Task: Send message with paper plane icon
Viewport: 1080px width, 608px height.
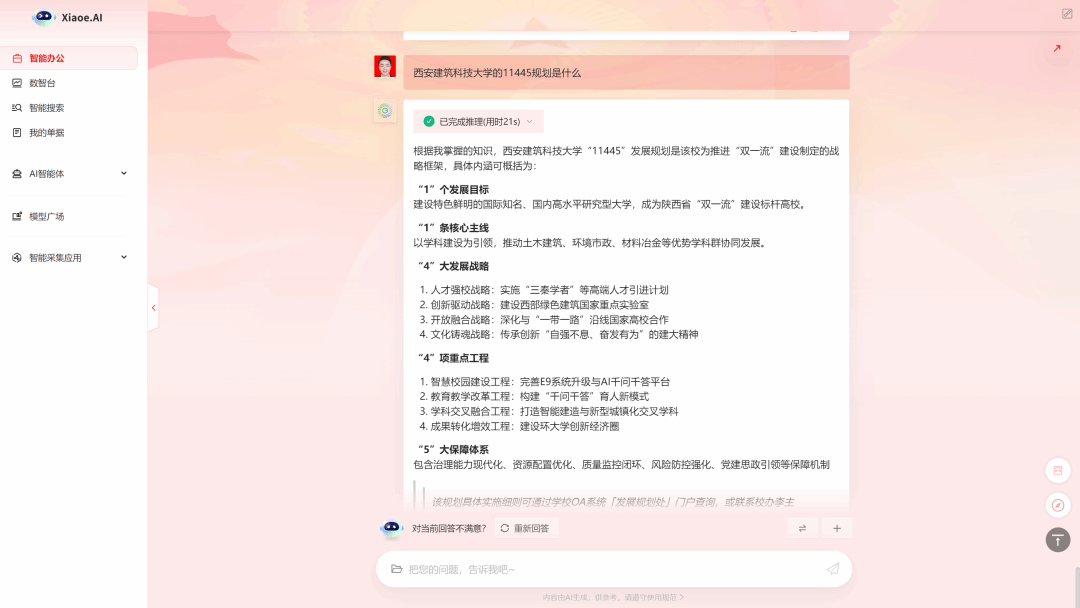Action: coord(833,569)
